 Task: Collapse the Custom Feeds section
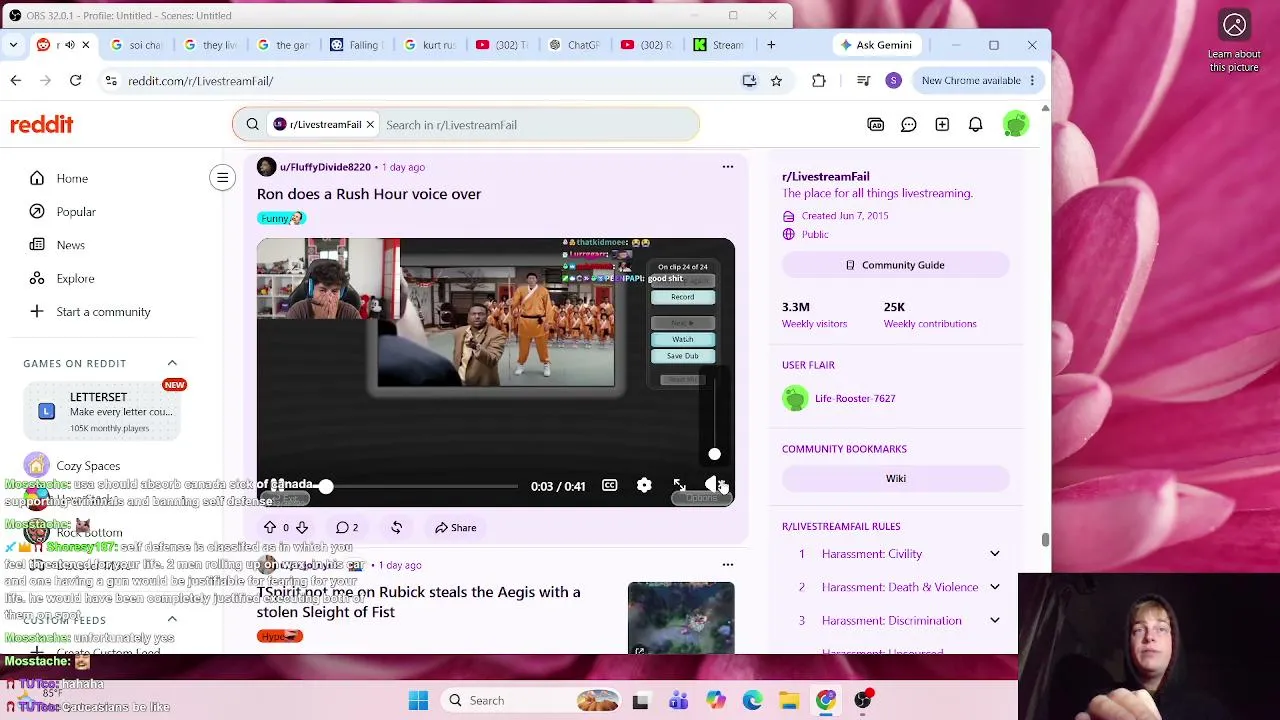[x=172, y=620]
